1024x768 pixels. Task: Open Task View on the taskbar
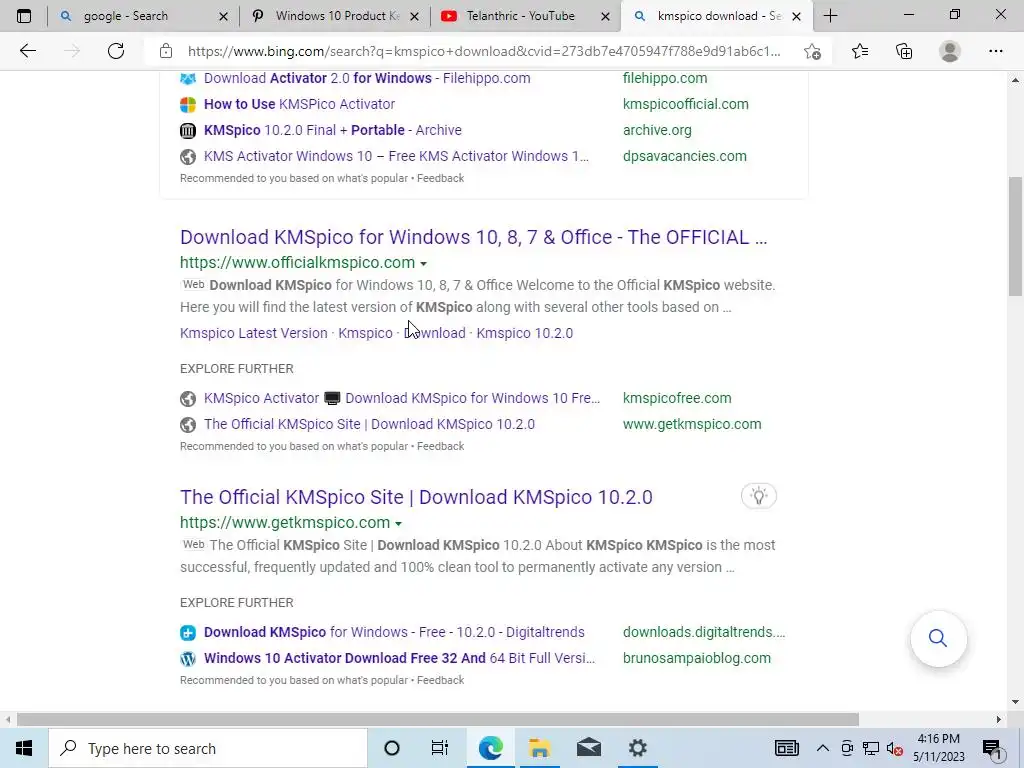[440, 748]
